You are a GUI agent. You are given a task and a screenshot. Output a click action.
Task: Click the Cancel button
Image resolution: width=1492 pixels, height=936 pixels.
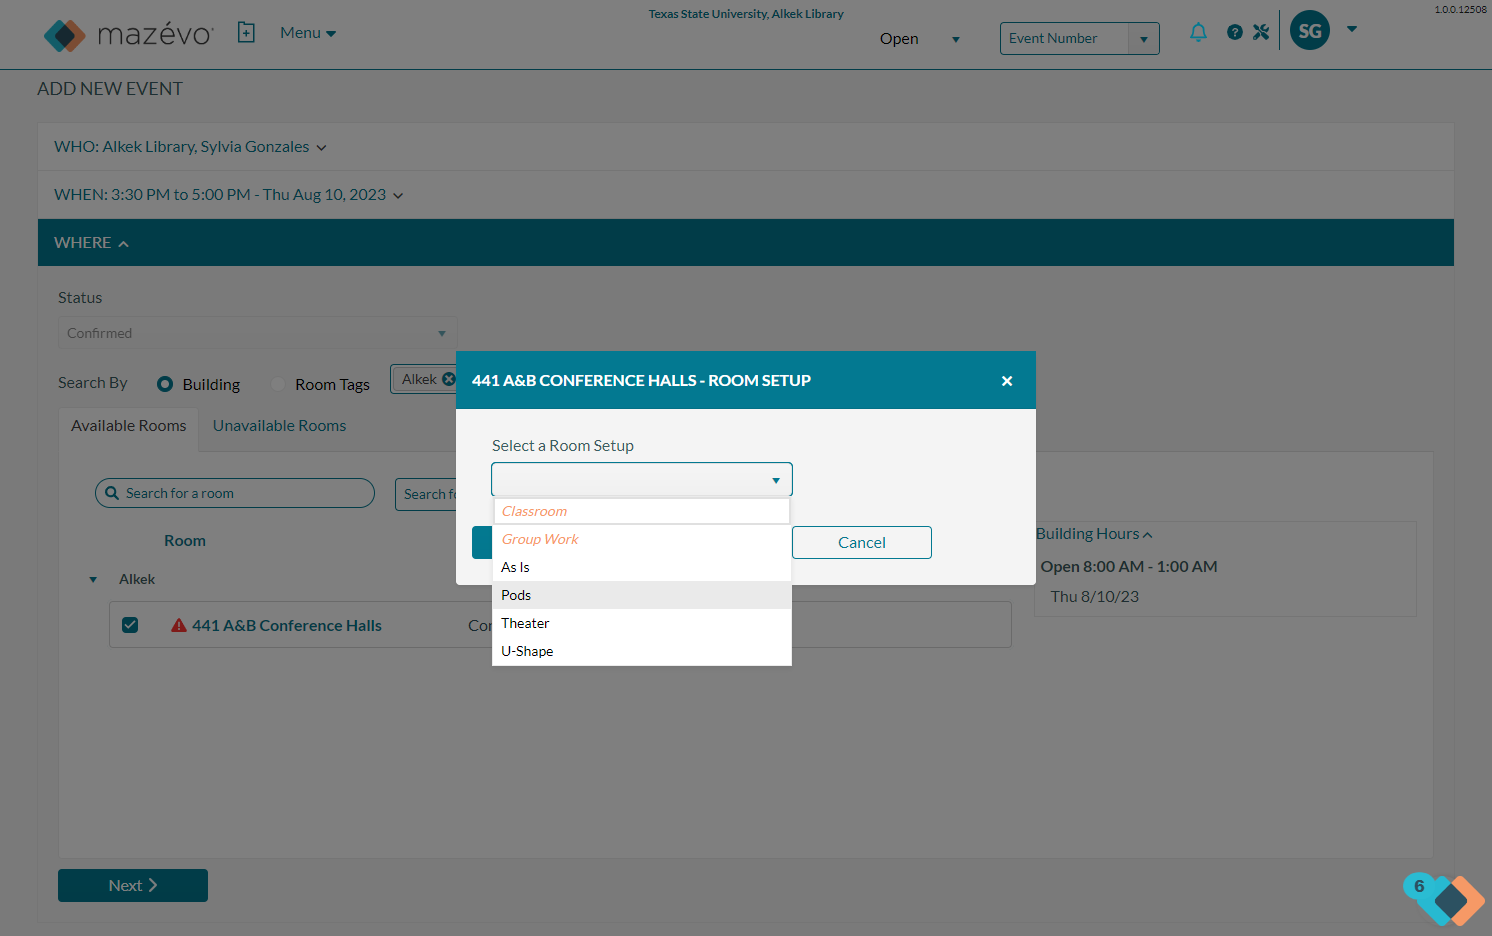862,543
